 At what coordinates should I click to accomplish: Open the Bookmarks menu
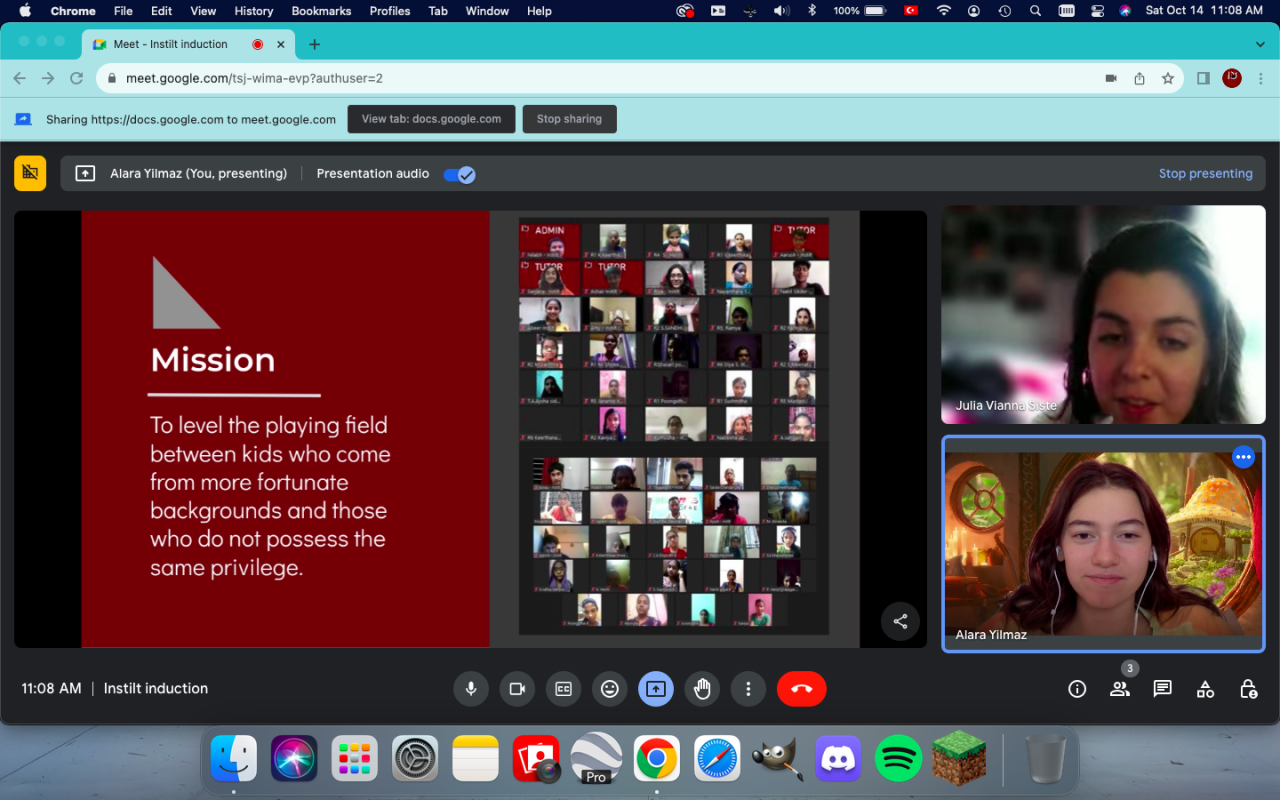pos(321,11)
